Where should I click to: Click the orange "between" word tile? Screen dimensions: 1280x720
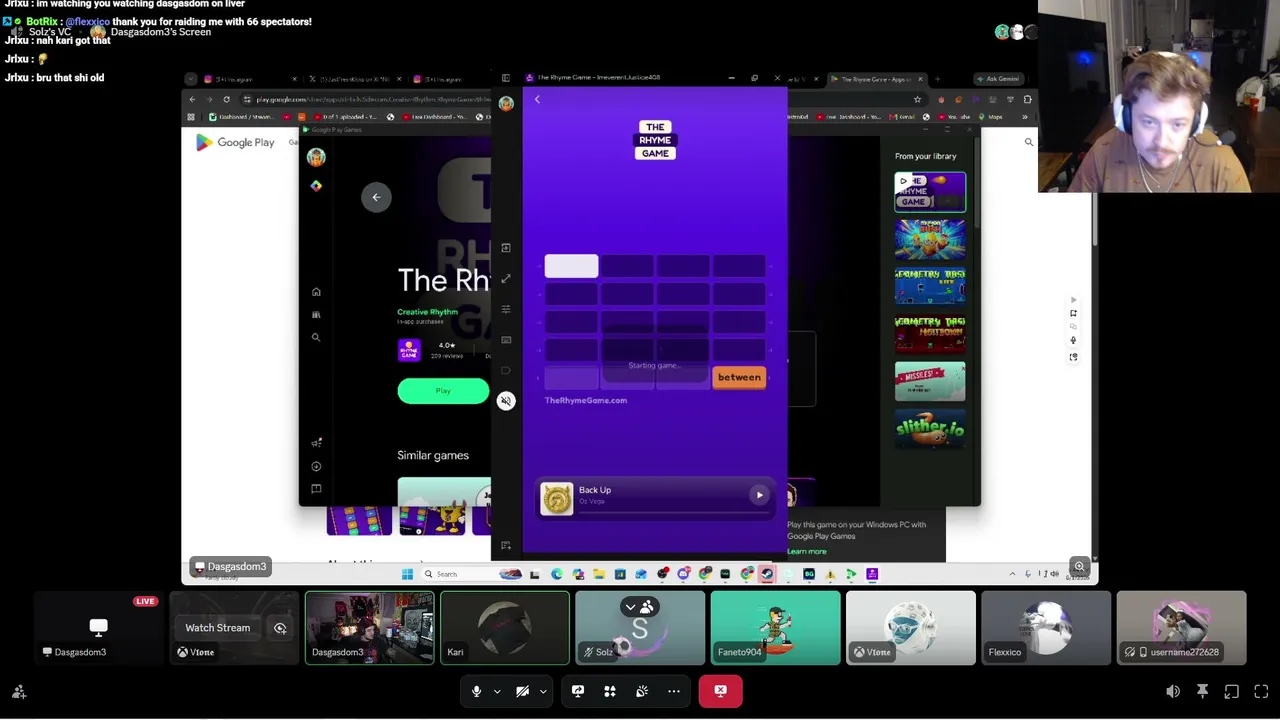(x=739, y=377)
